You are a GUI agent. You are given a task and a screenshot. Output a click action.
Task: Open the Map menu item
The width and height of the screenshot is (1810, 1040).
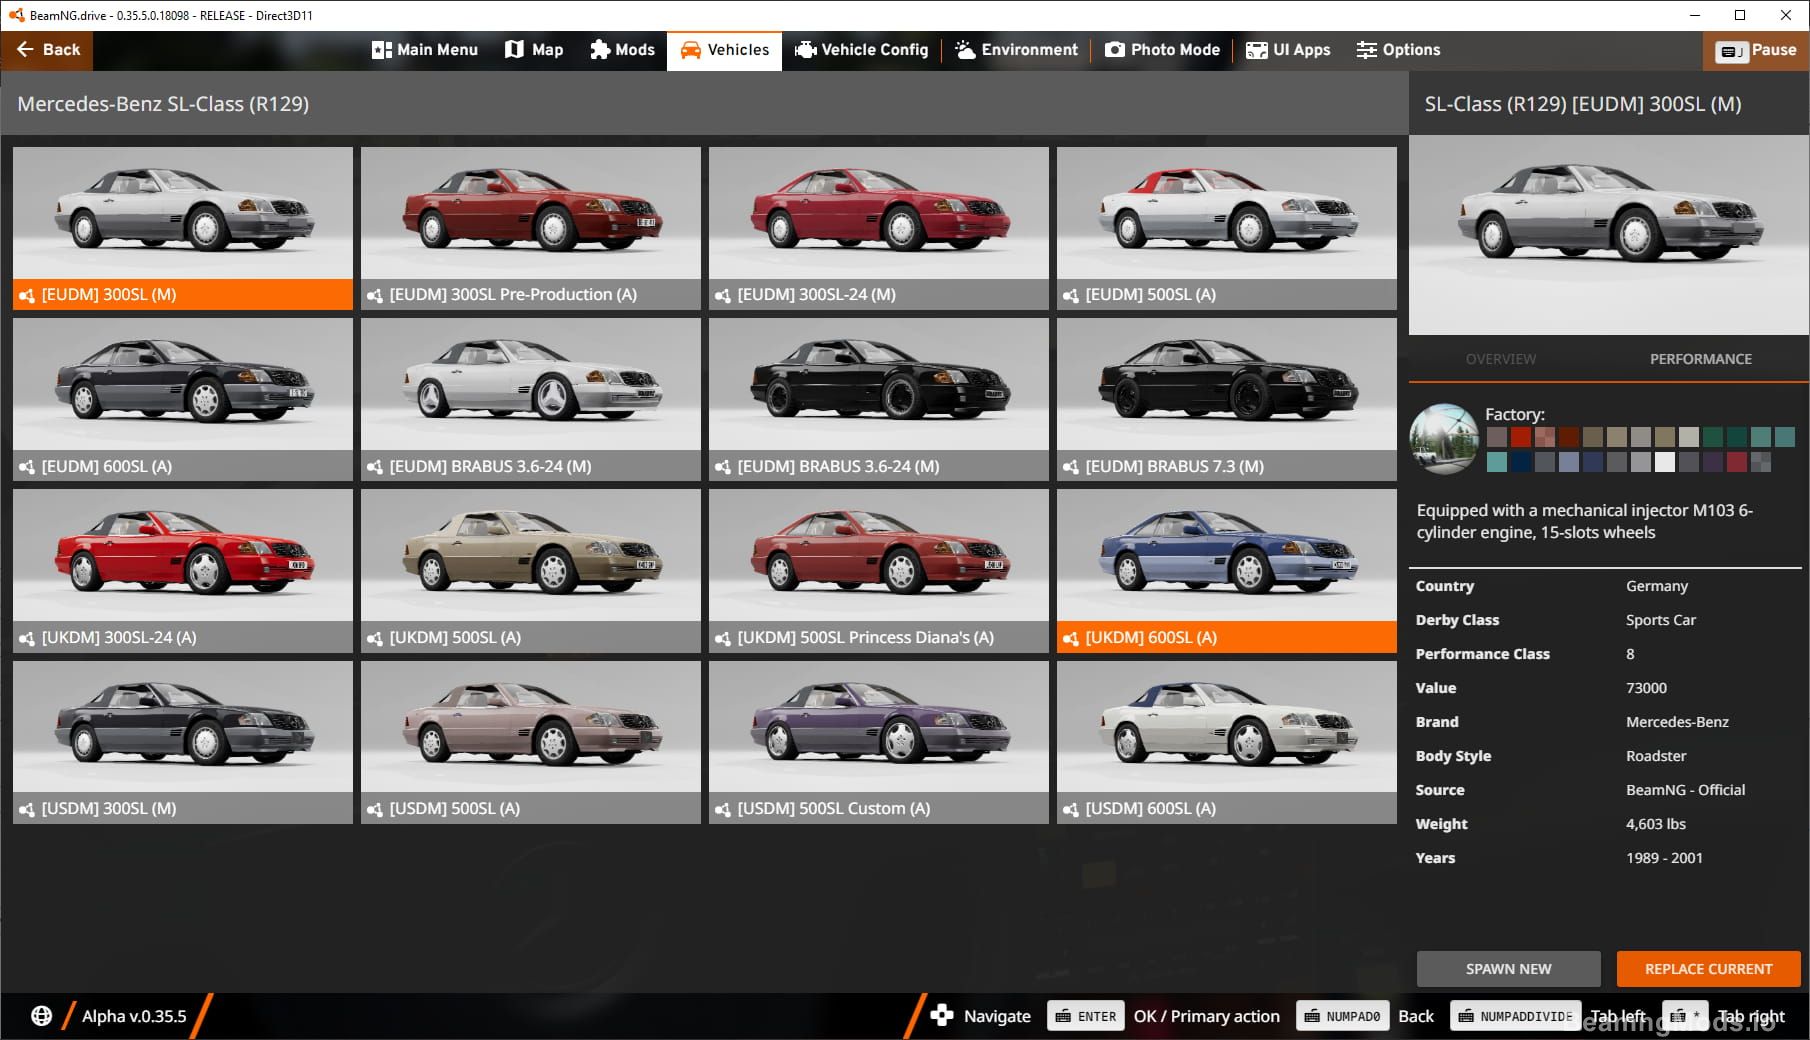(x=534, y=50)
